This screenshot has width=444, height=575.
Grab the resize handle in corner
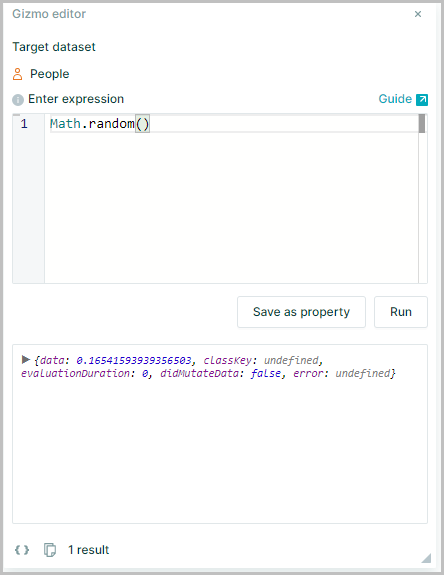click(x=426, y=558)
